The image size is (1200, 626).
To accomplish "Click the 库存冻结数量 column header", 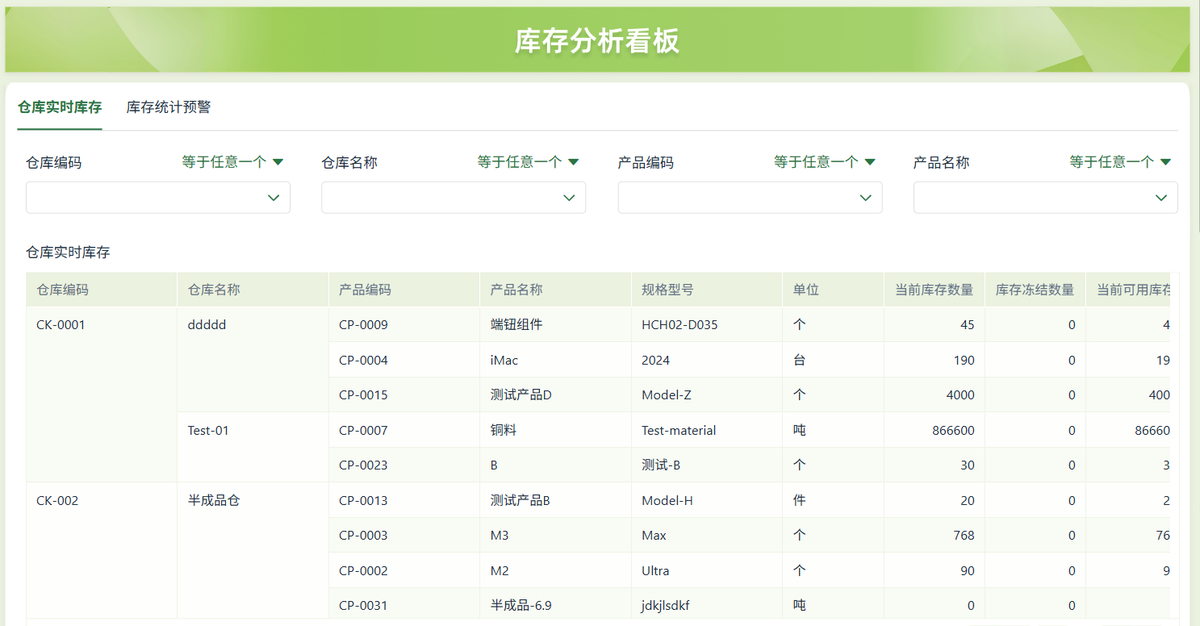I will tap(1035, 290).
